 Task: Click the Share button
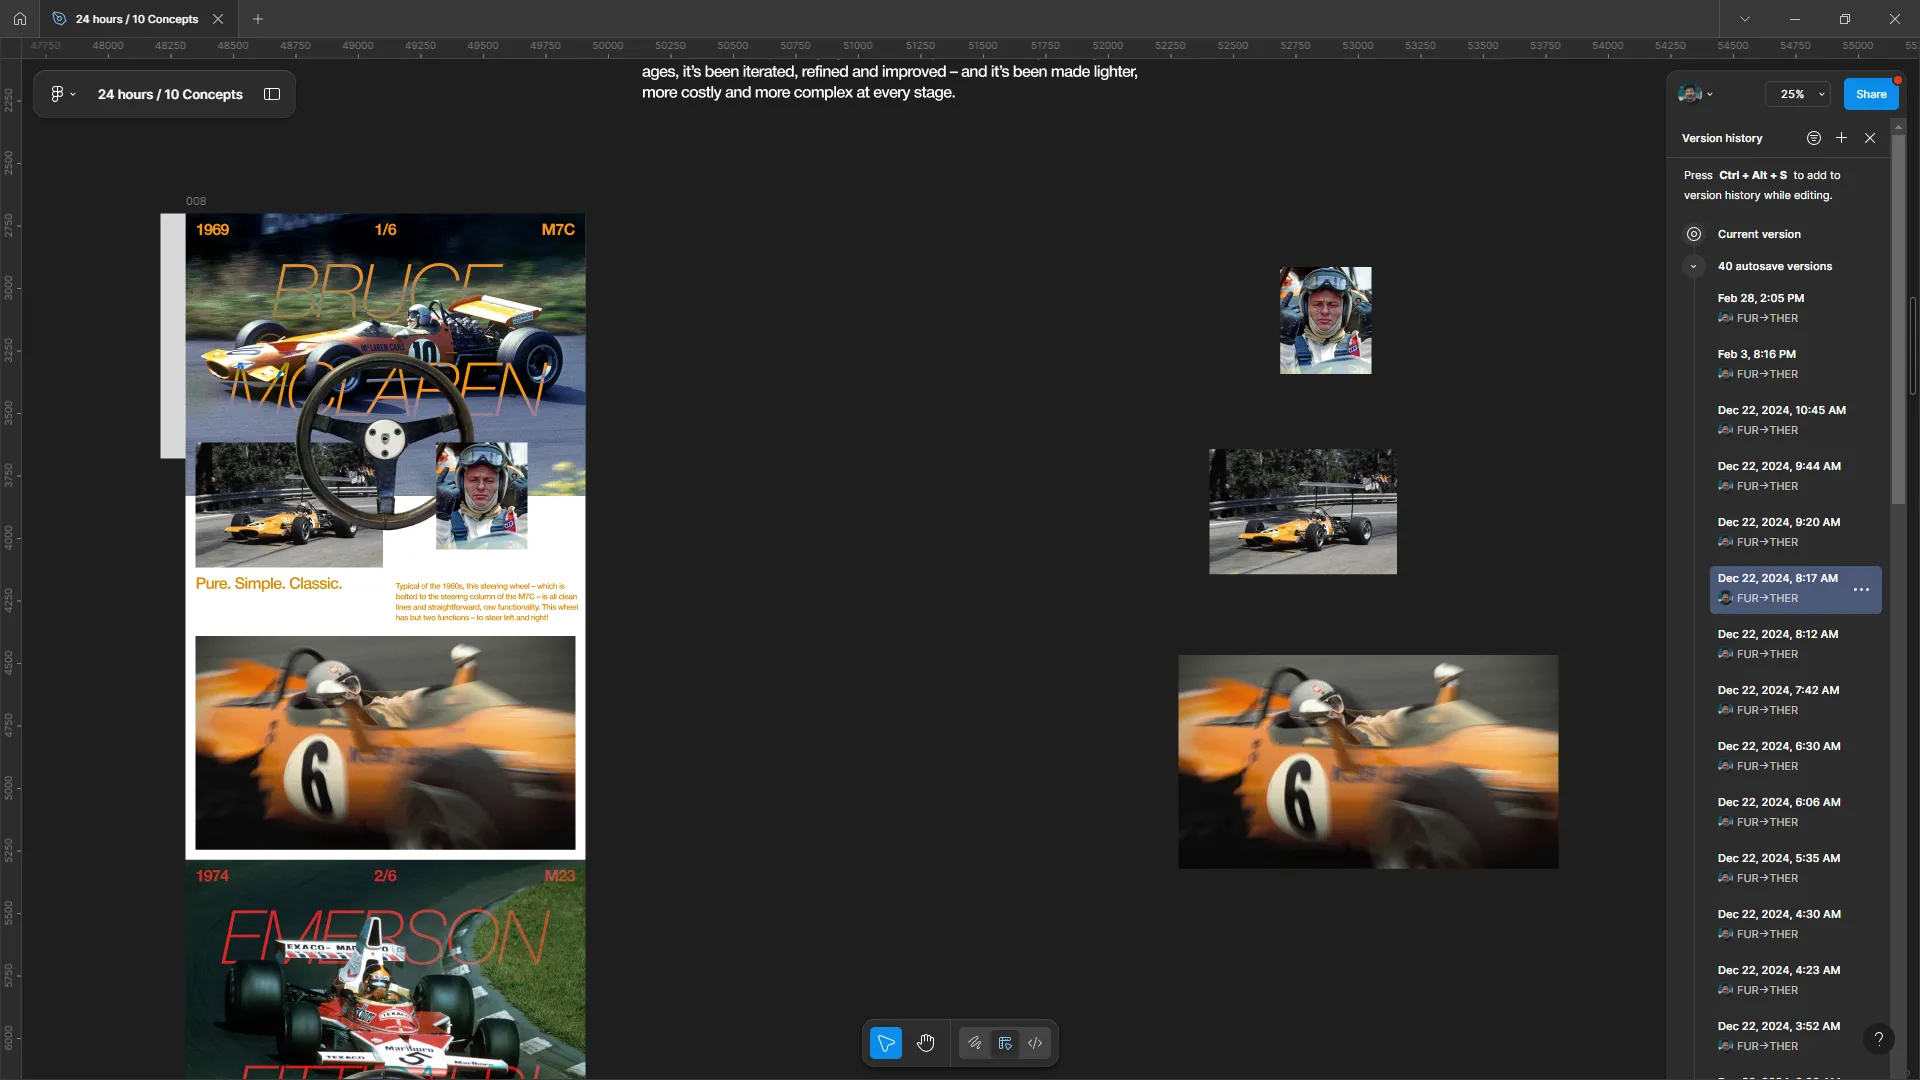(x=1871, y=94)
